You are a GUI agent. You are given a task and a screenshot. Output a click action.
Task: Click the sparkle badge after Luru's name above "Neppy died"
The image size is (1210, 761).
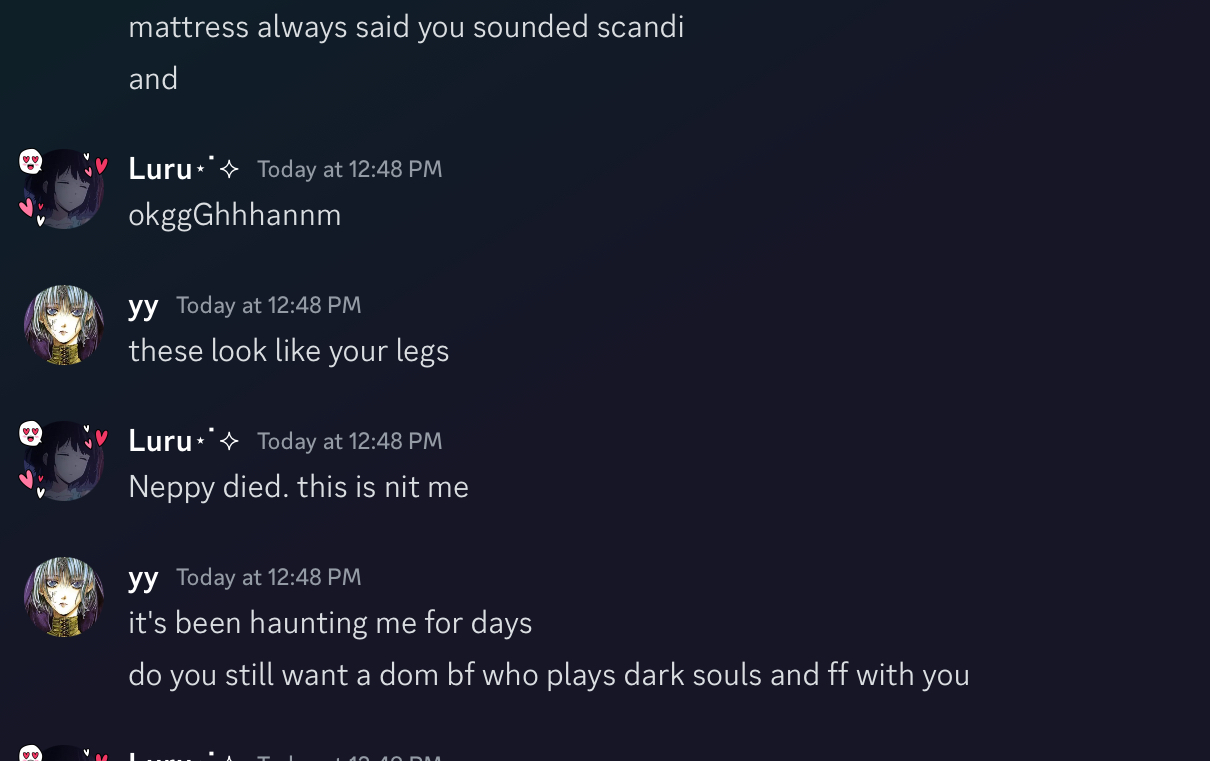click(x=229, y=441)
